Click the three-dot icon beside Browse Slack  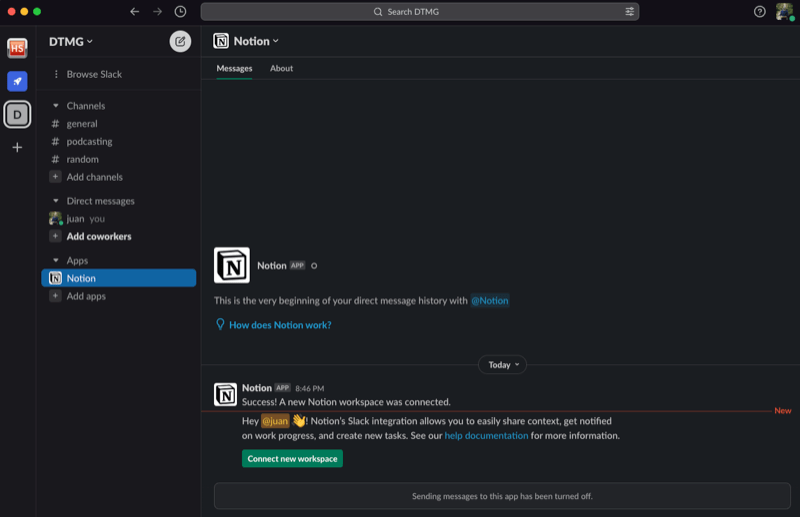tap(56, 74)
